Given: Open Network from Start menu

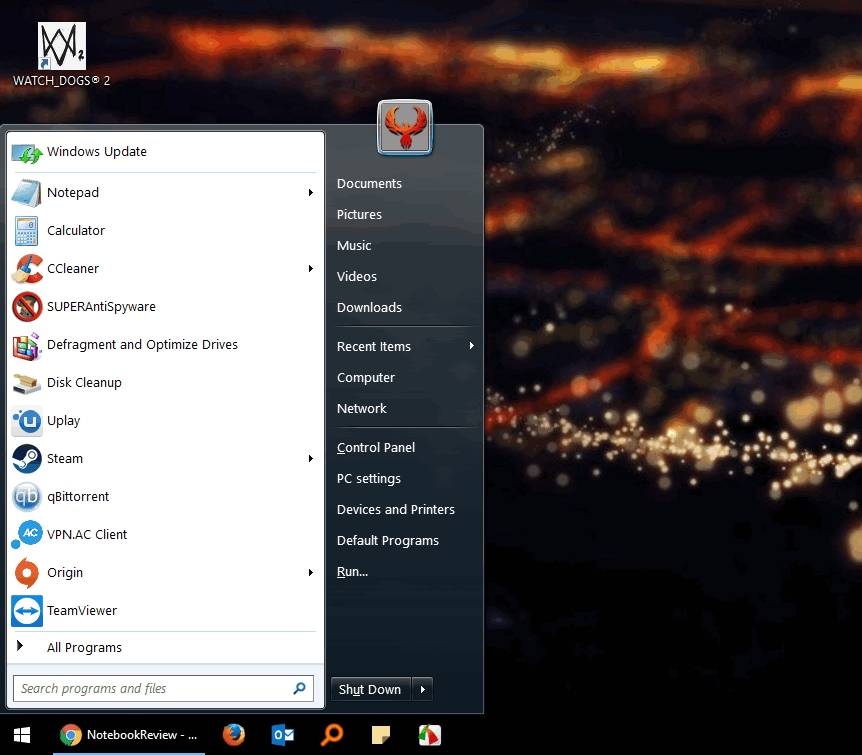Looking at the screenshot, I should [362, 409].
